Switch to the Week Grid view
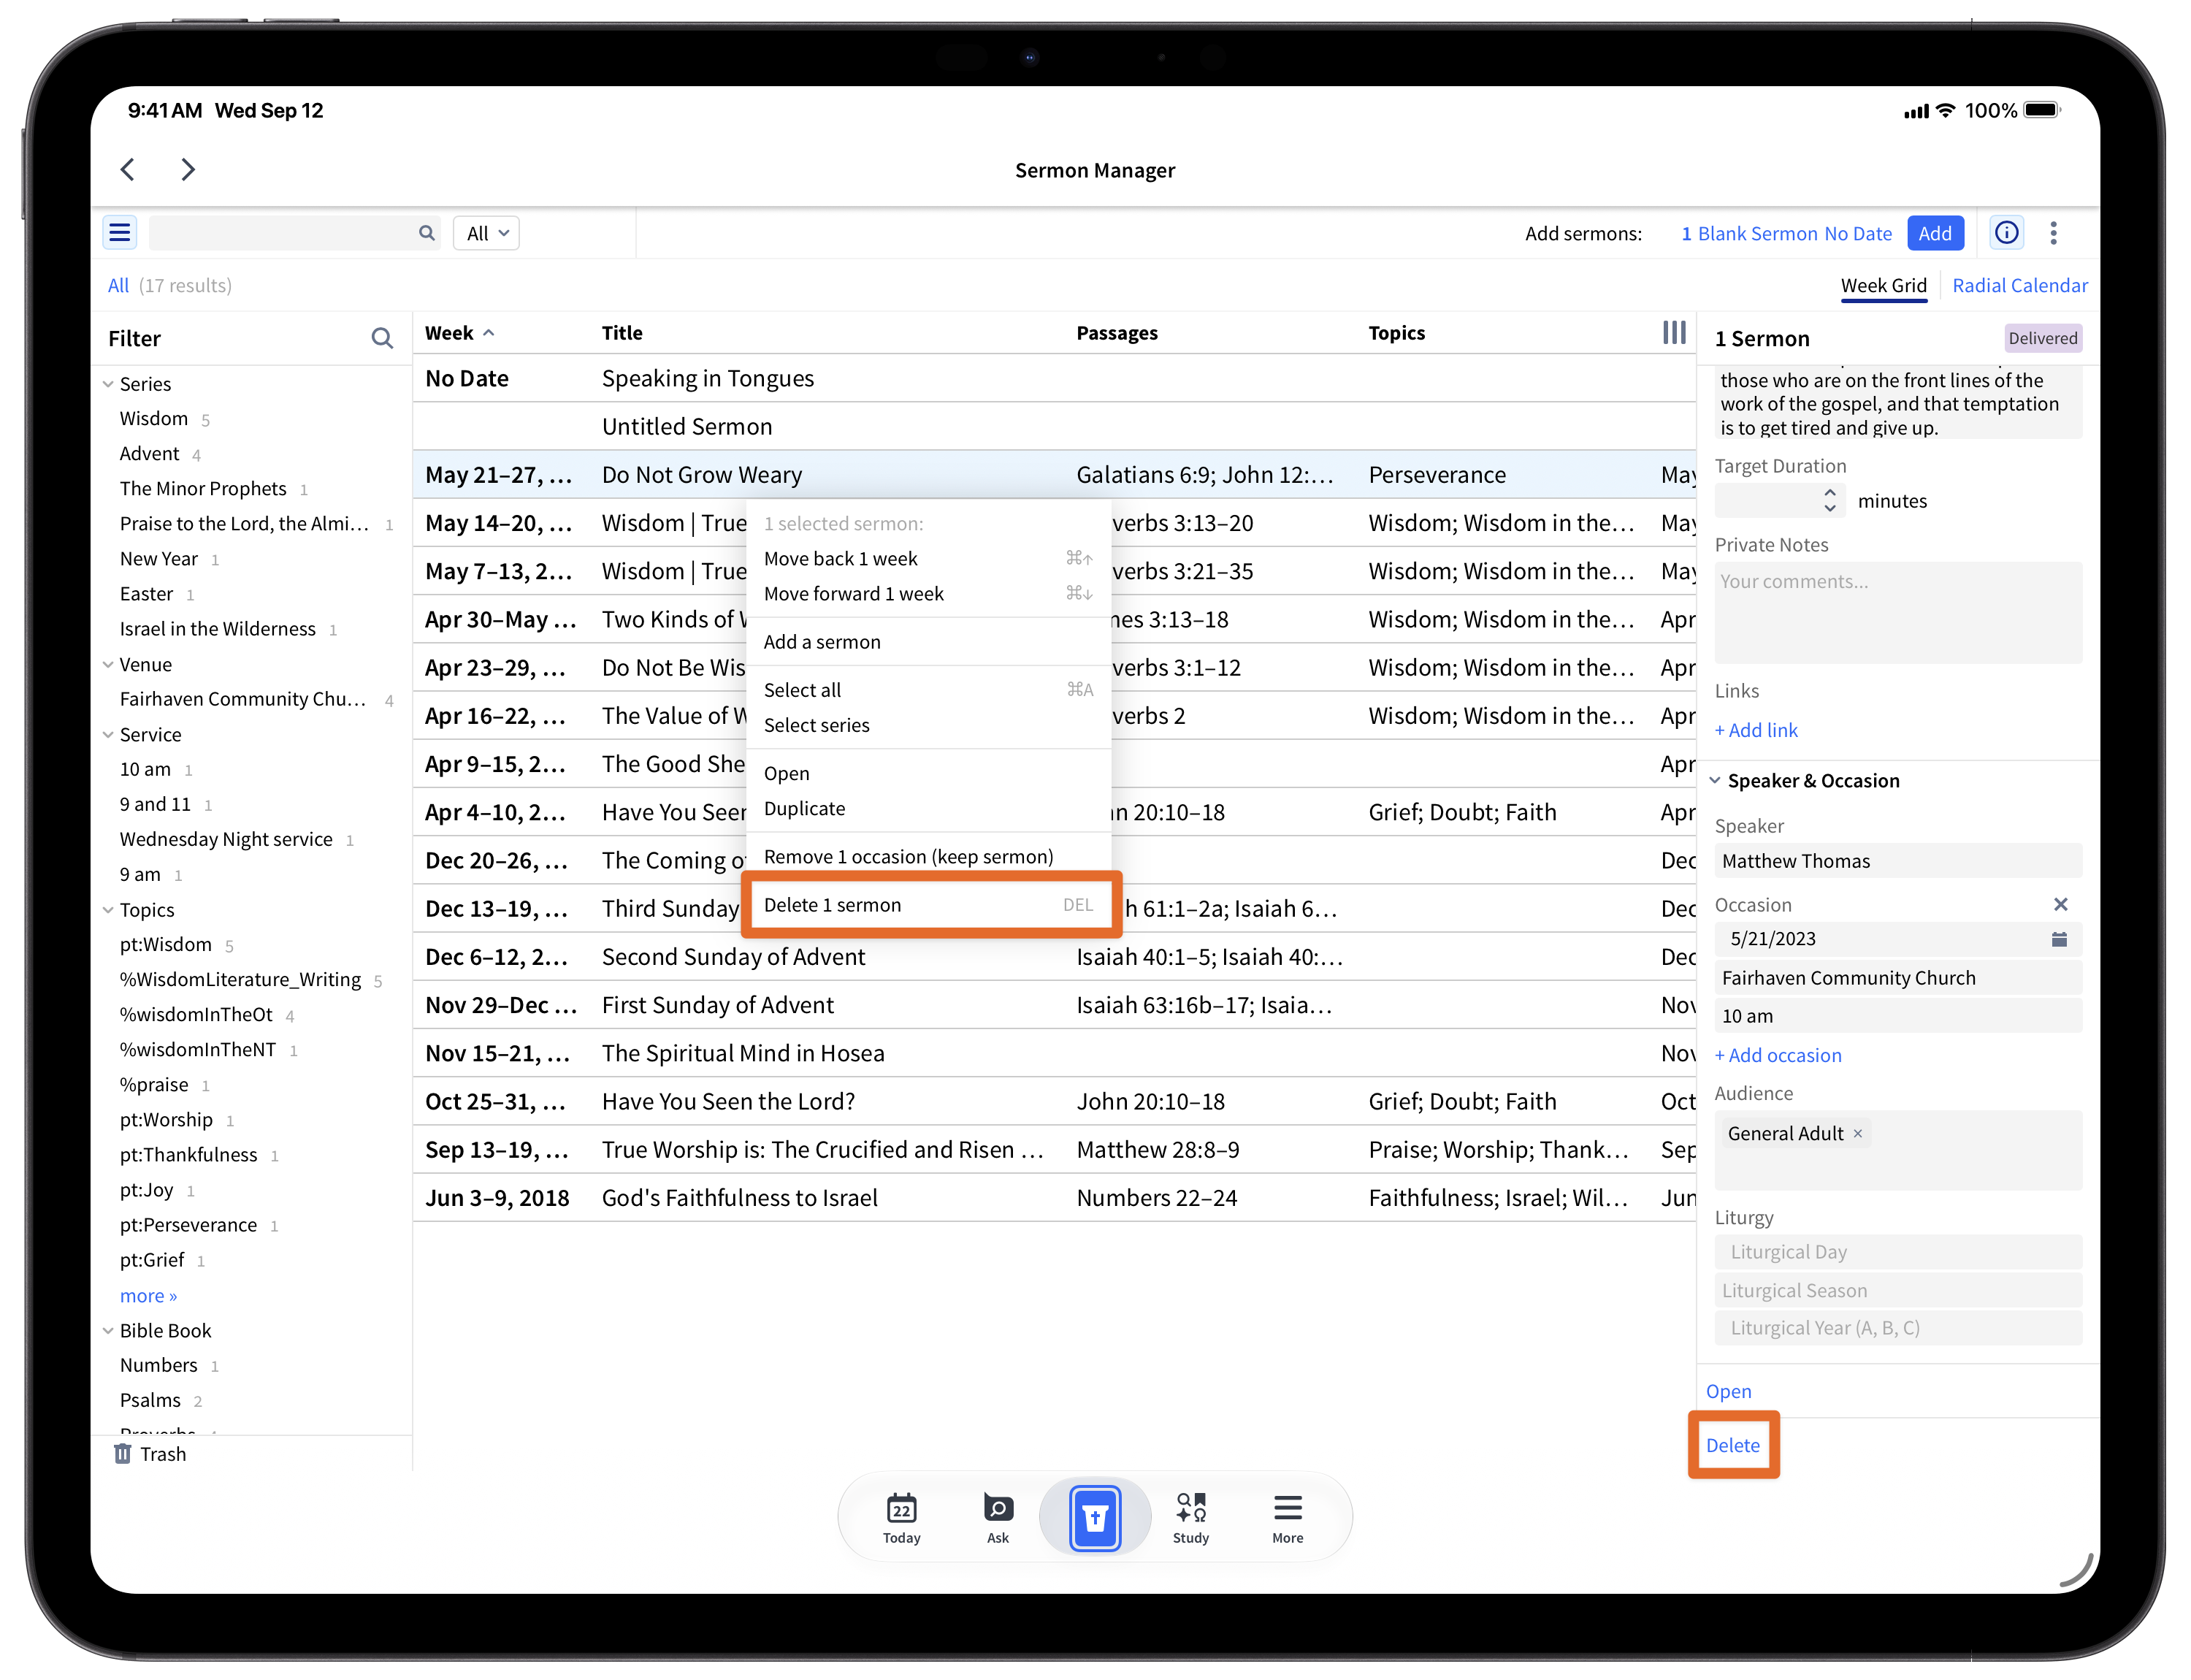 [1883, 285]
